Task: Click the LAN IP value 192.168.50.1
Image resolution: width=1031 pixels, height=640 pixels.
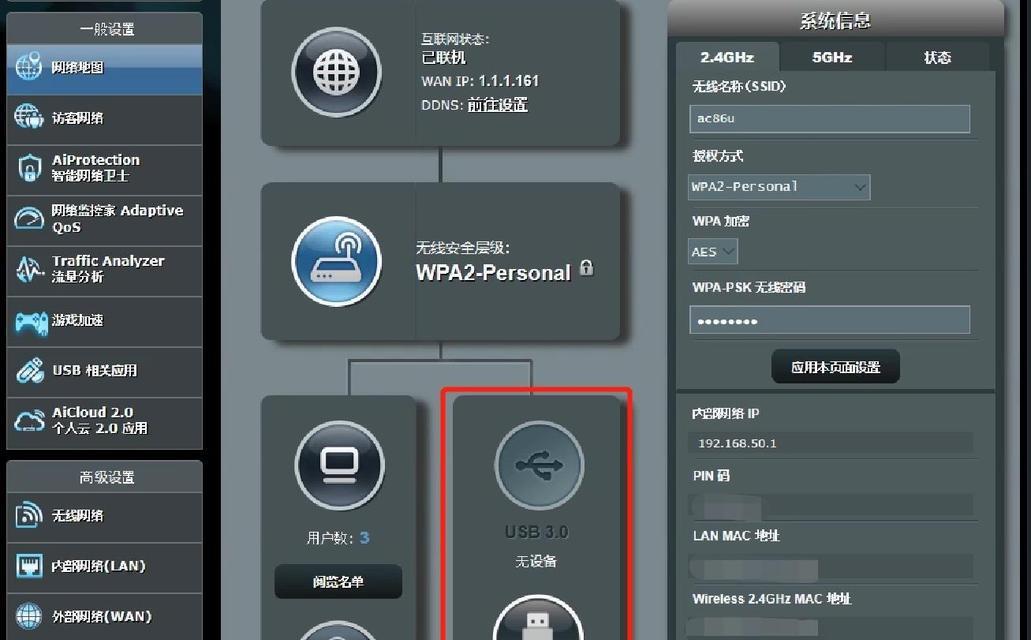Action: 737,443
